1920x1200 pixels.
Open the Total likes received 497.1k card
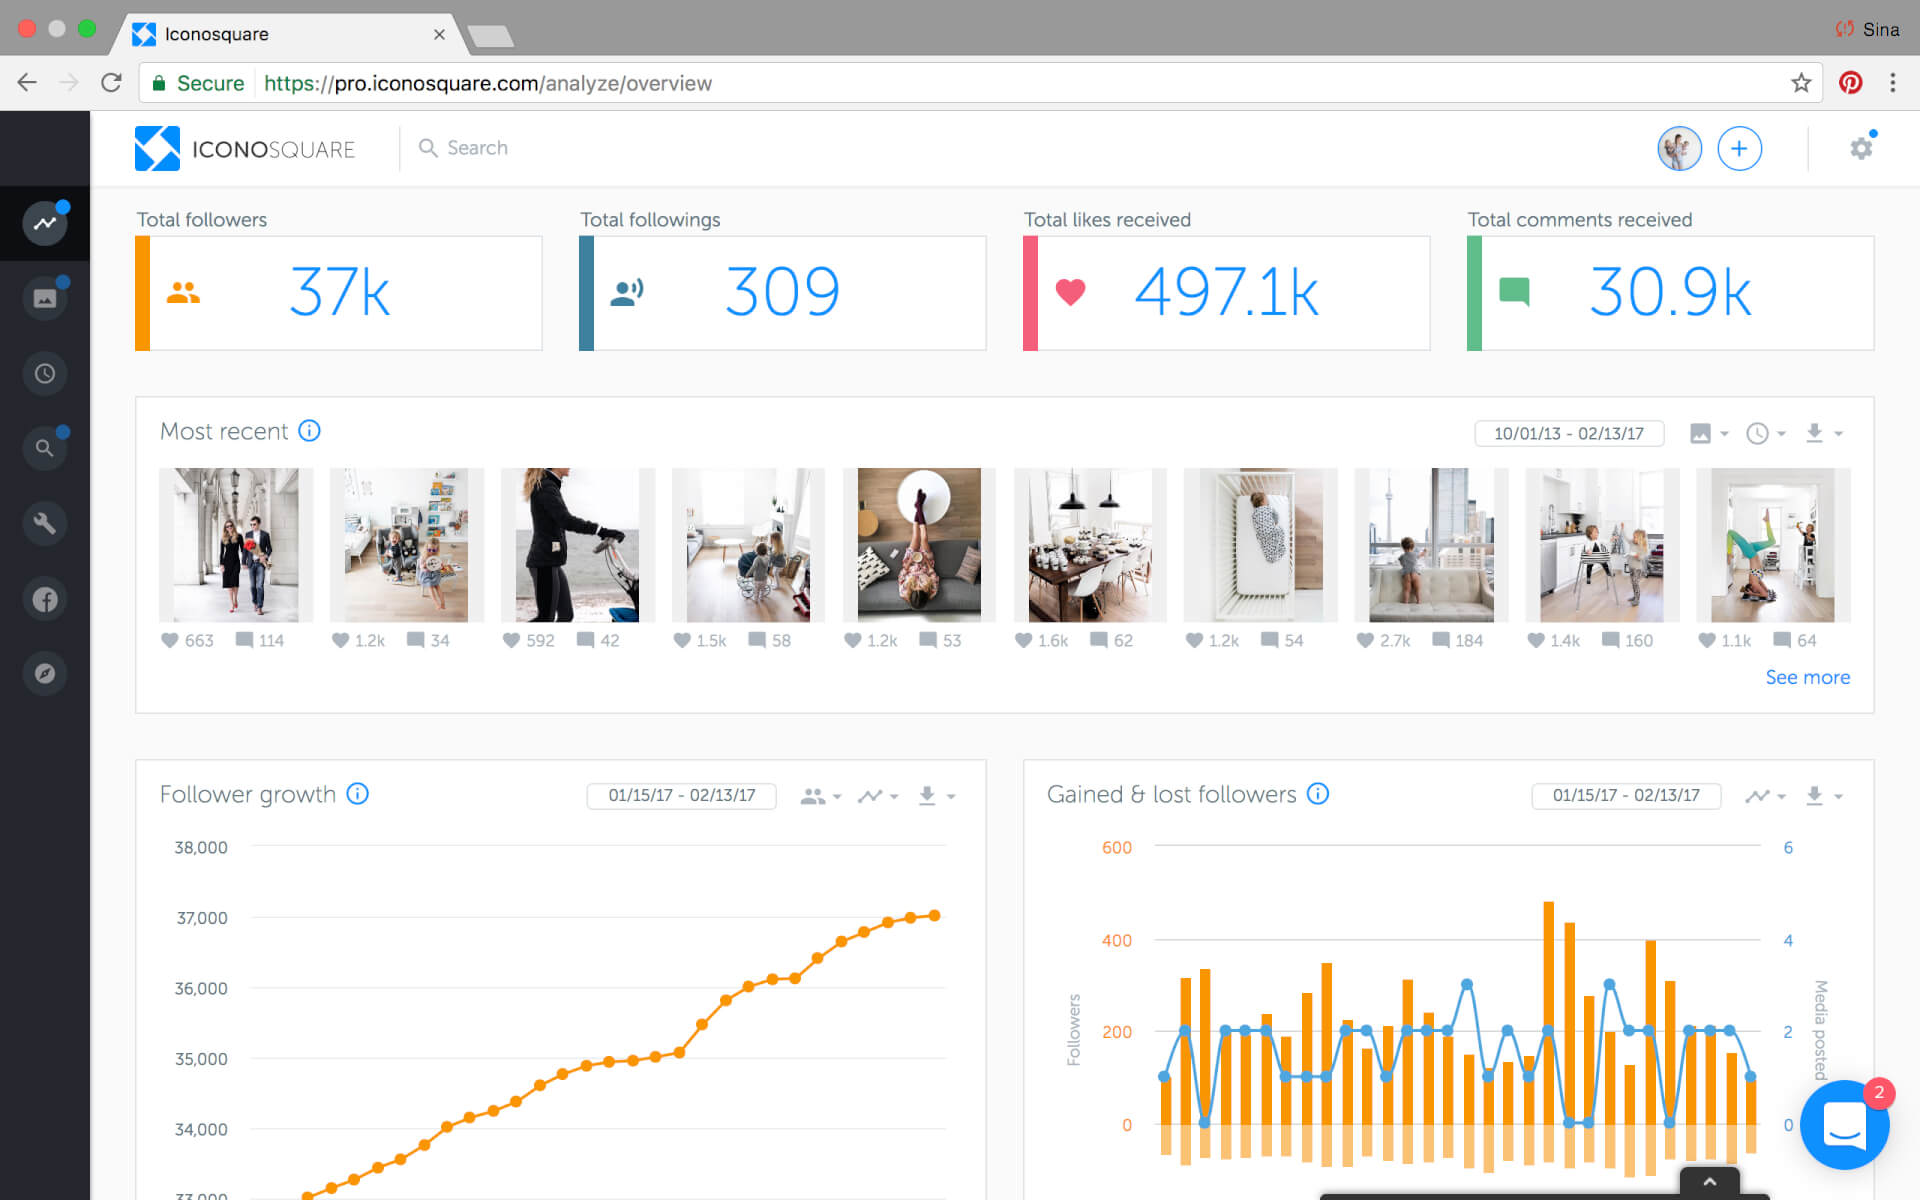[1227, 293]
